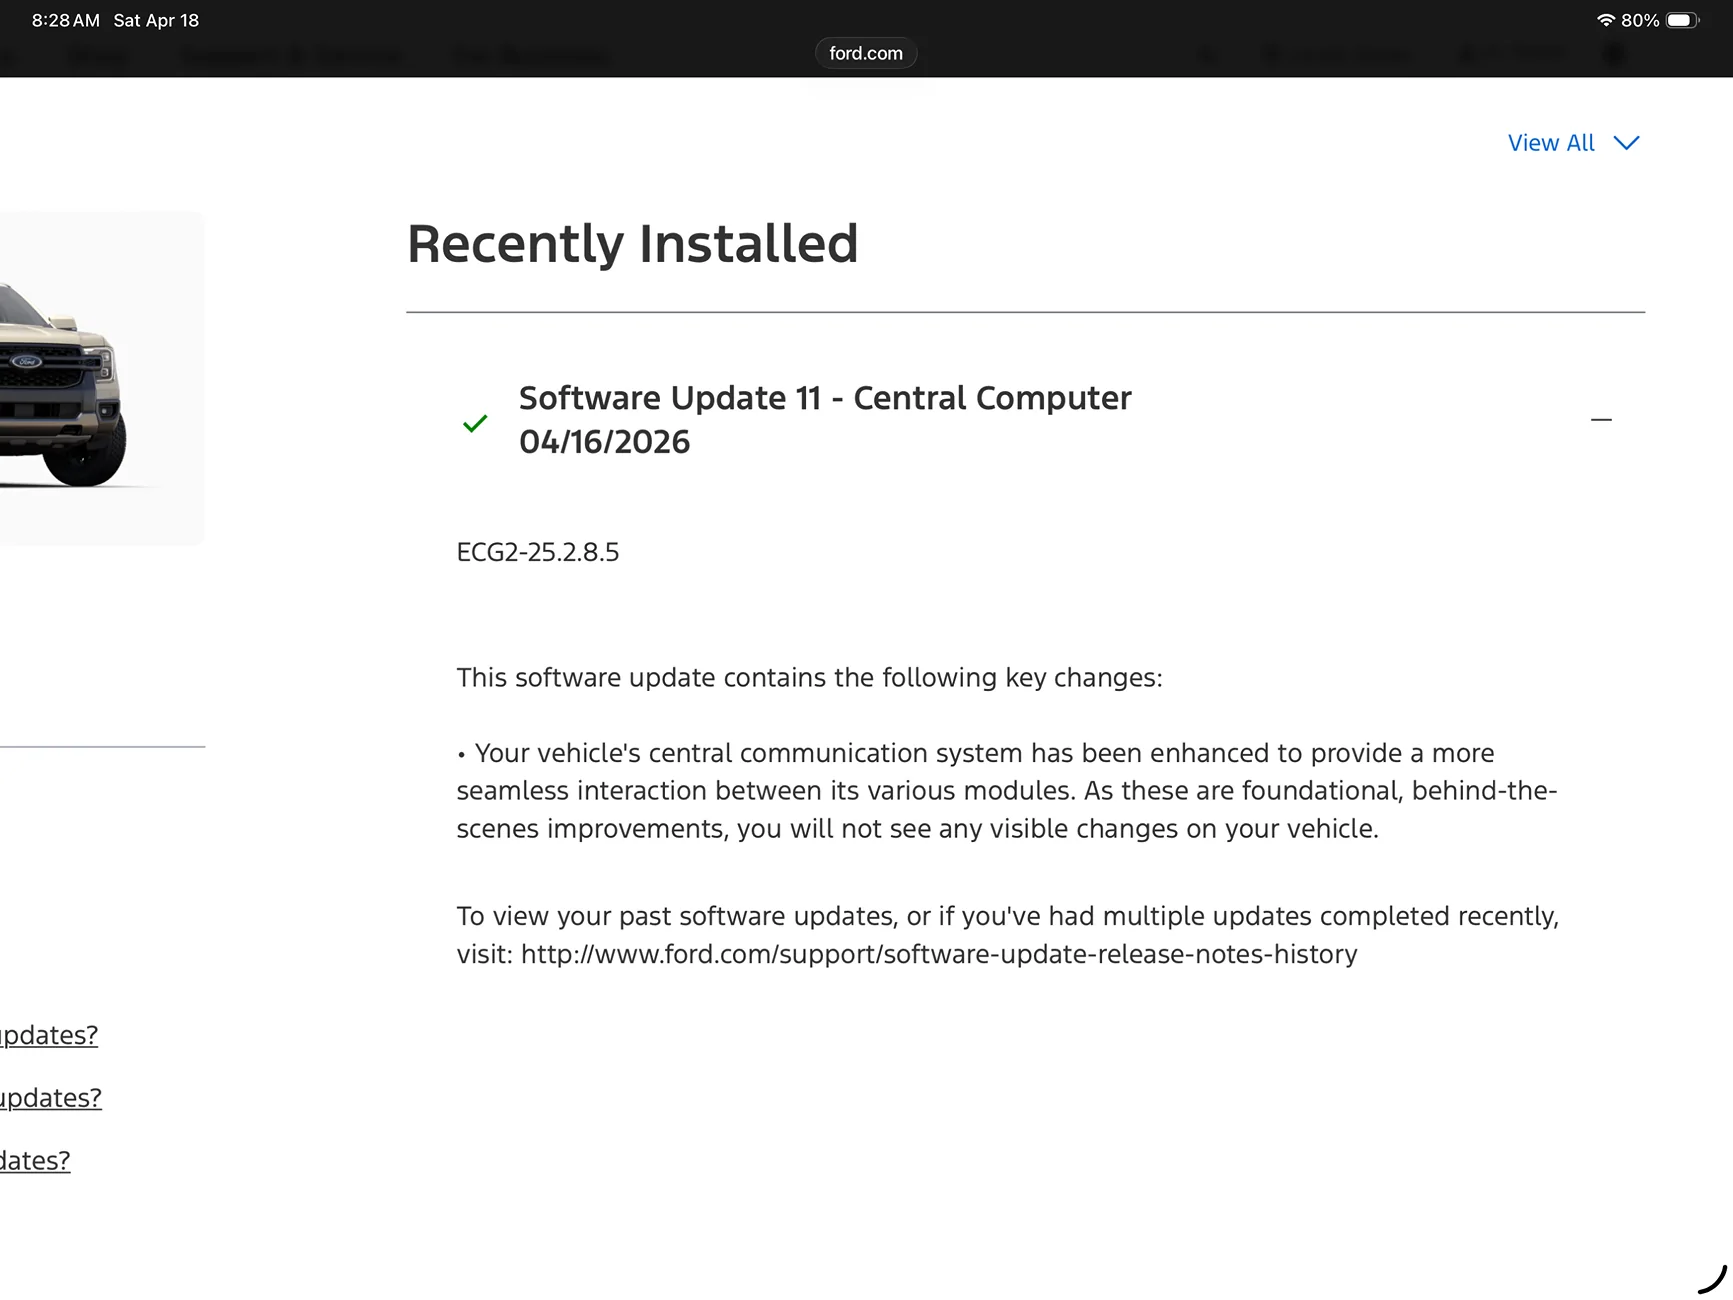The height and width of the screenshot is (1300, 1733).
Task: Tap the 8:28 AM clock
Action: tap(66, 20)
